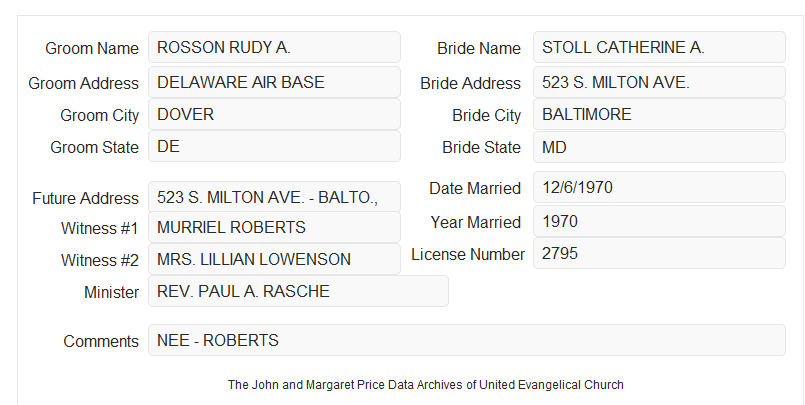Viewport: 805px width, 405px height.
Task: Select the Bride Address input box
Action: 659,82
